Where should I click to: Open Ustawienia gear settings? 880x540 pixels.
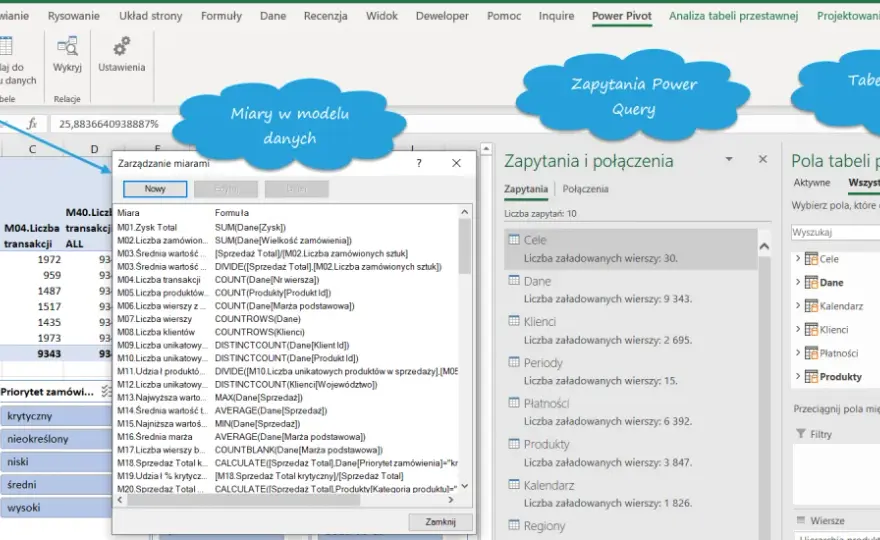tap(122, 47)
